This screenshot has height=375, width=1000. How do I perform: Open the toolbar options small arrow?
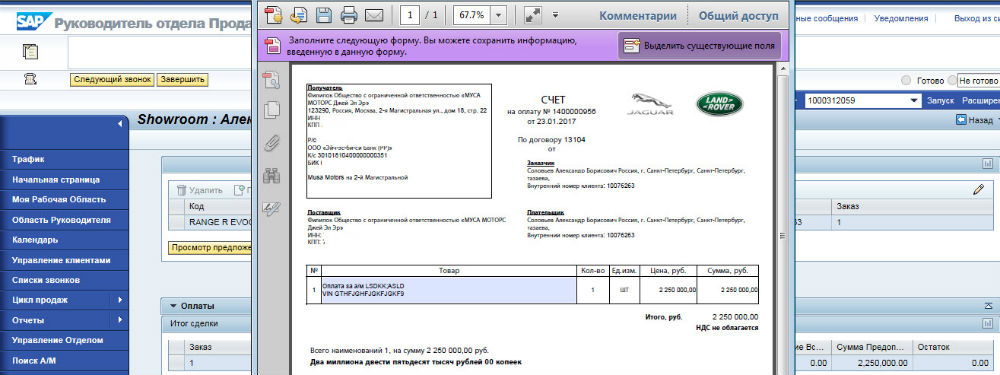[555, 15]
